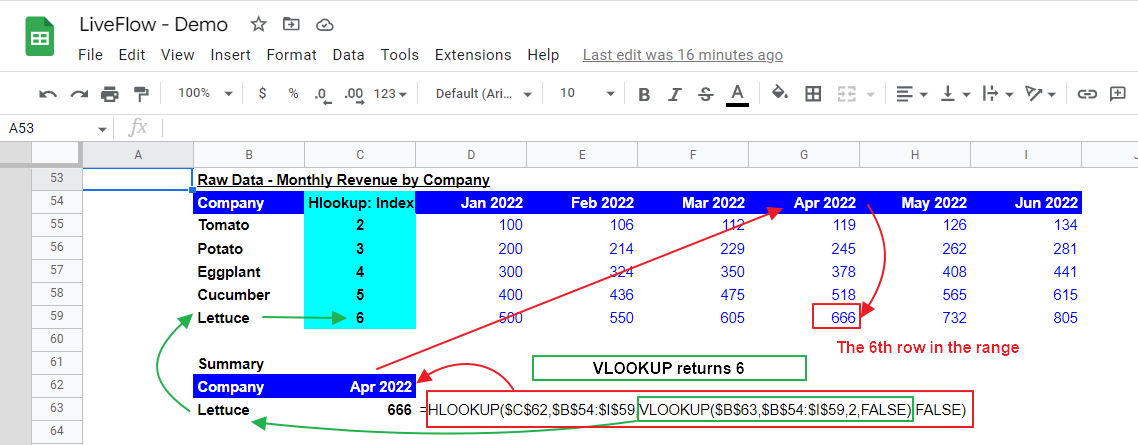Click the merge cells icon

(x=846, y=94)
